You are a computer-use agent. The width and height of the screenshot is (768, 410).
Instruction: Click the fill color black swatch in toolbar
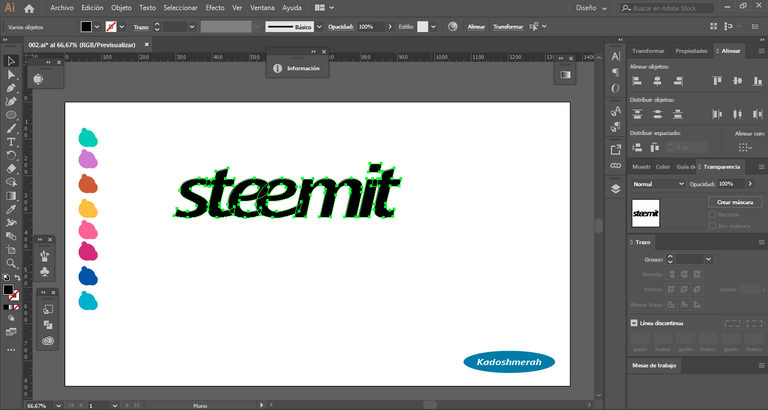click(x=8, y=290)
